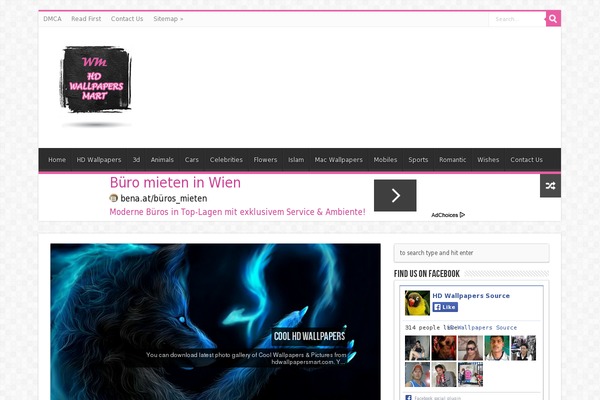
Task: Click the slider caption about downloading Cool Wallpapers
Action: point(246,358)
